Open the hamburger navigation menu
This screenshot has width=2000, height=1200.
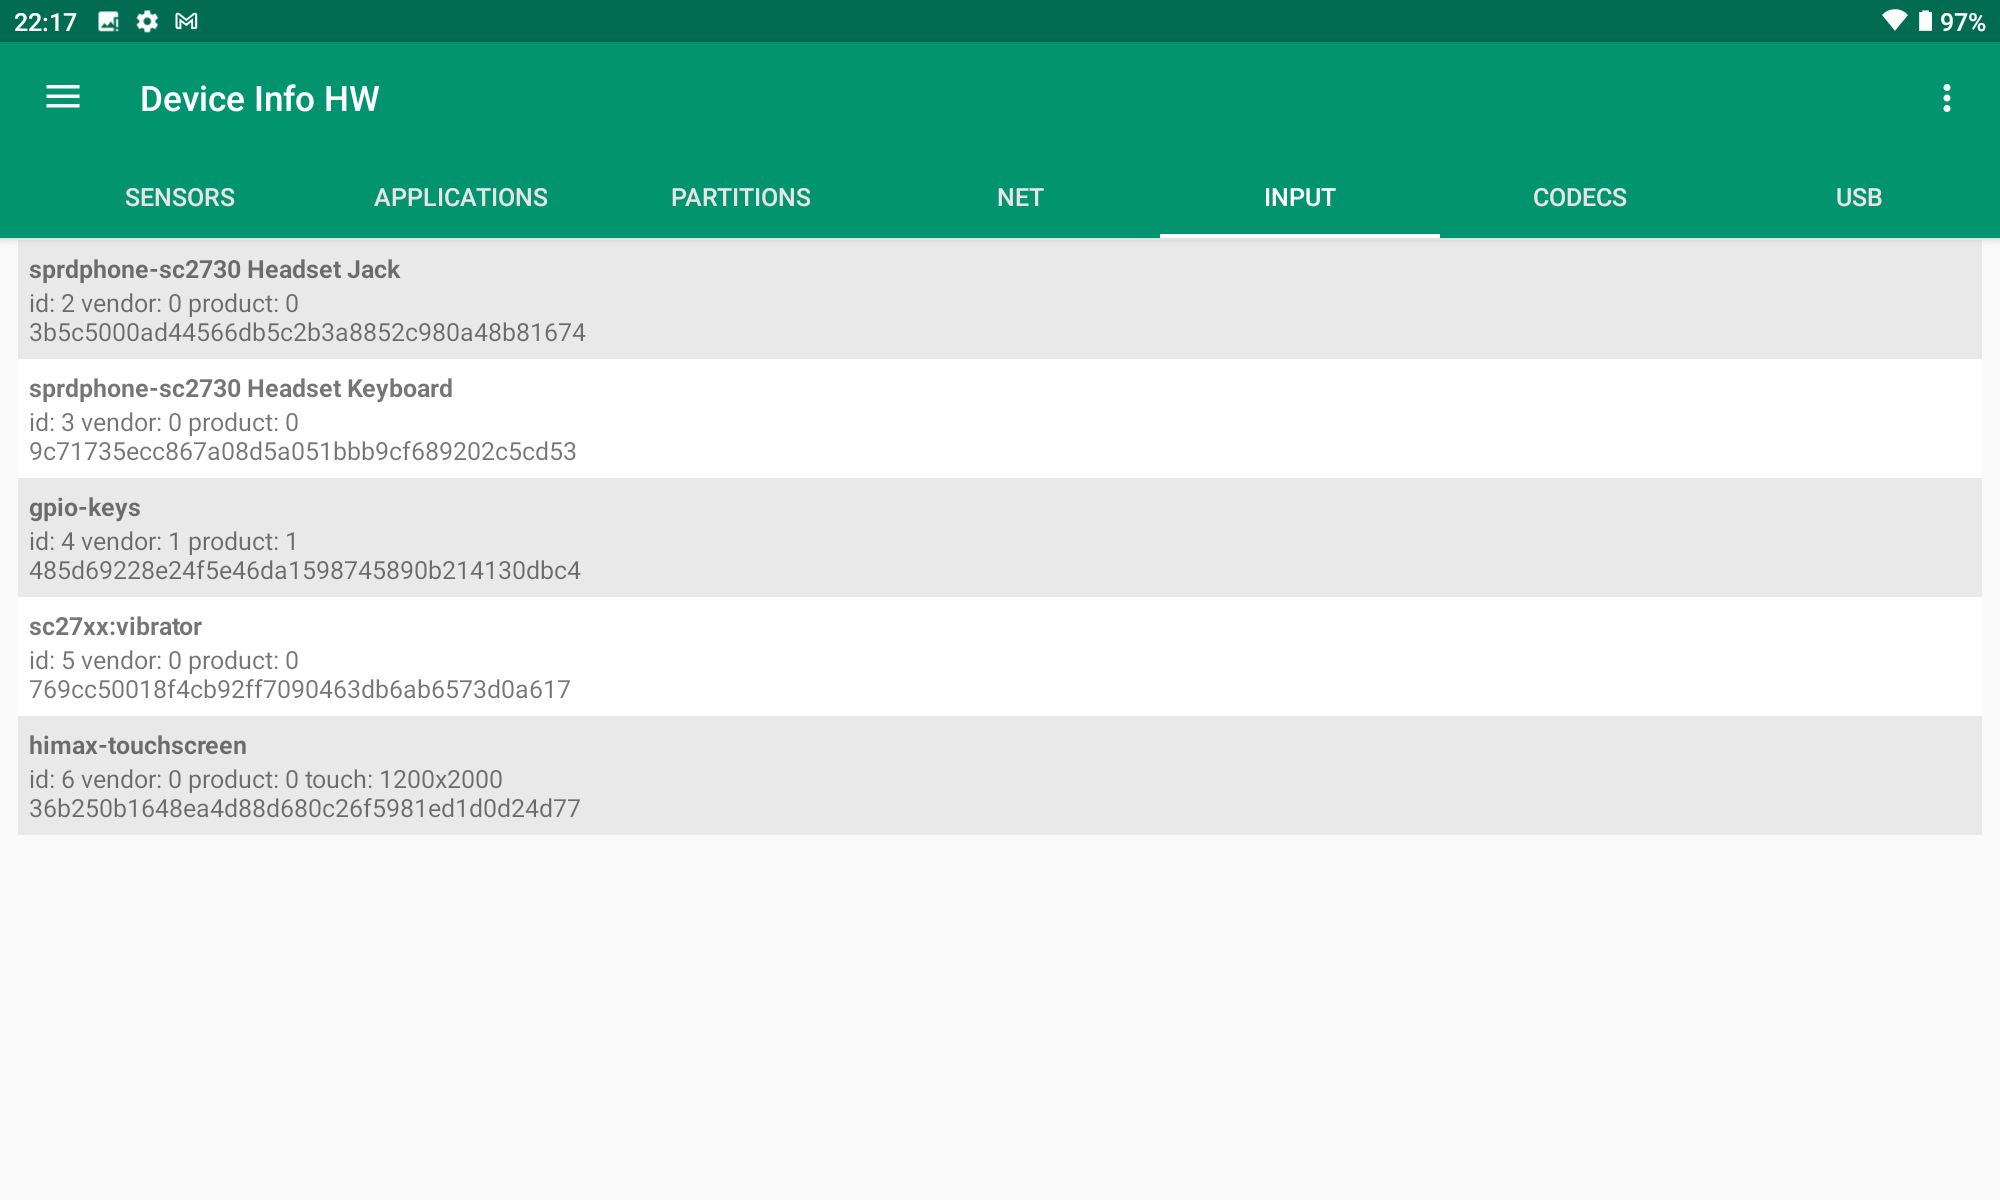pos(63,97)
